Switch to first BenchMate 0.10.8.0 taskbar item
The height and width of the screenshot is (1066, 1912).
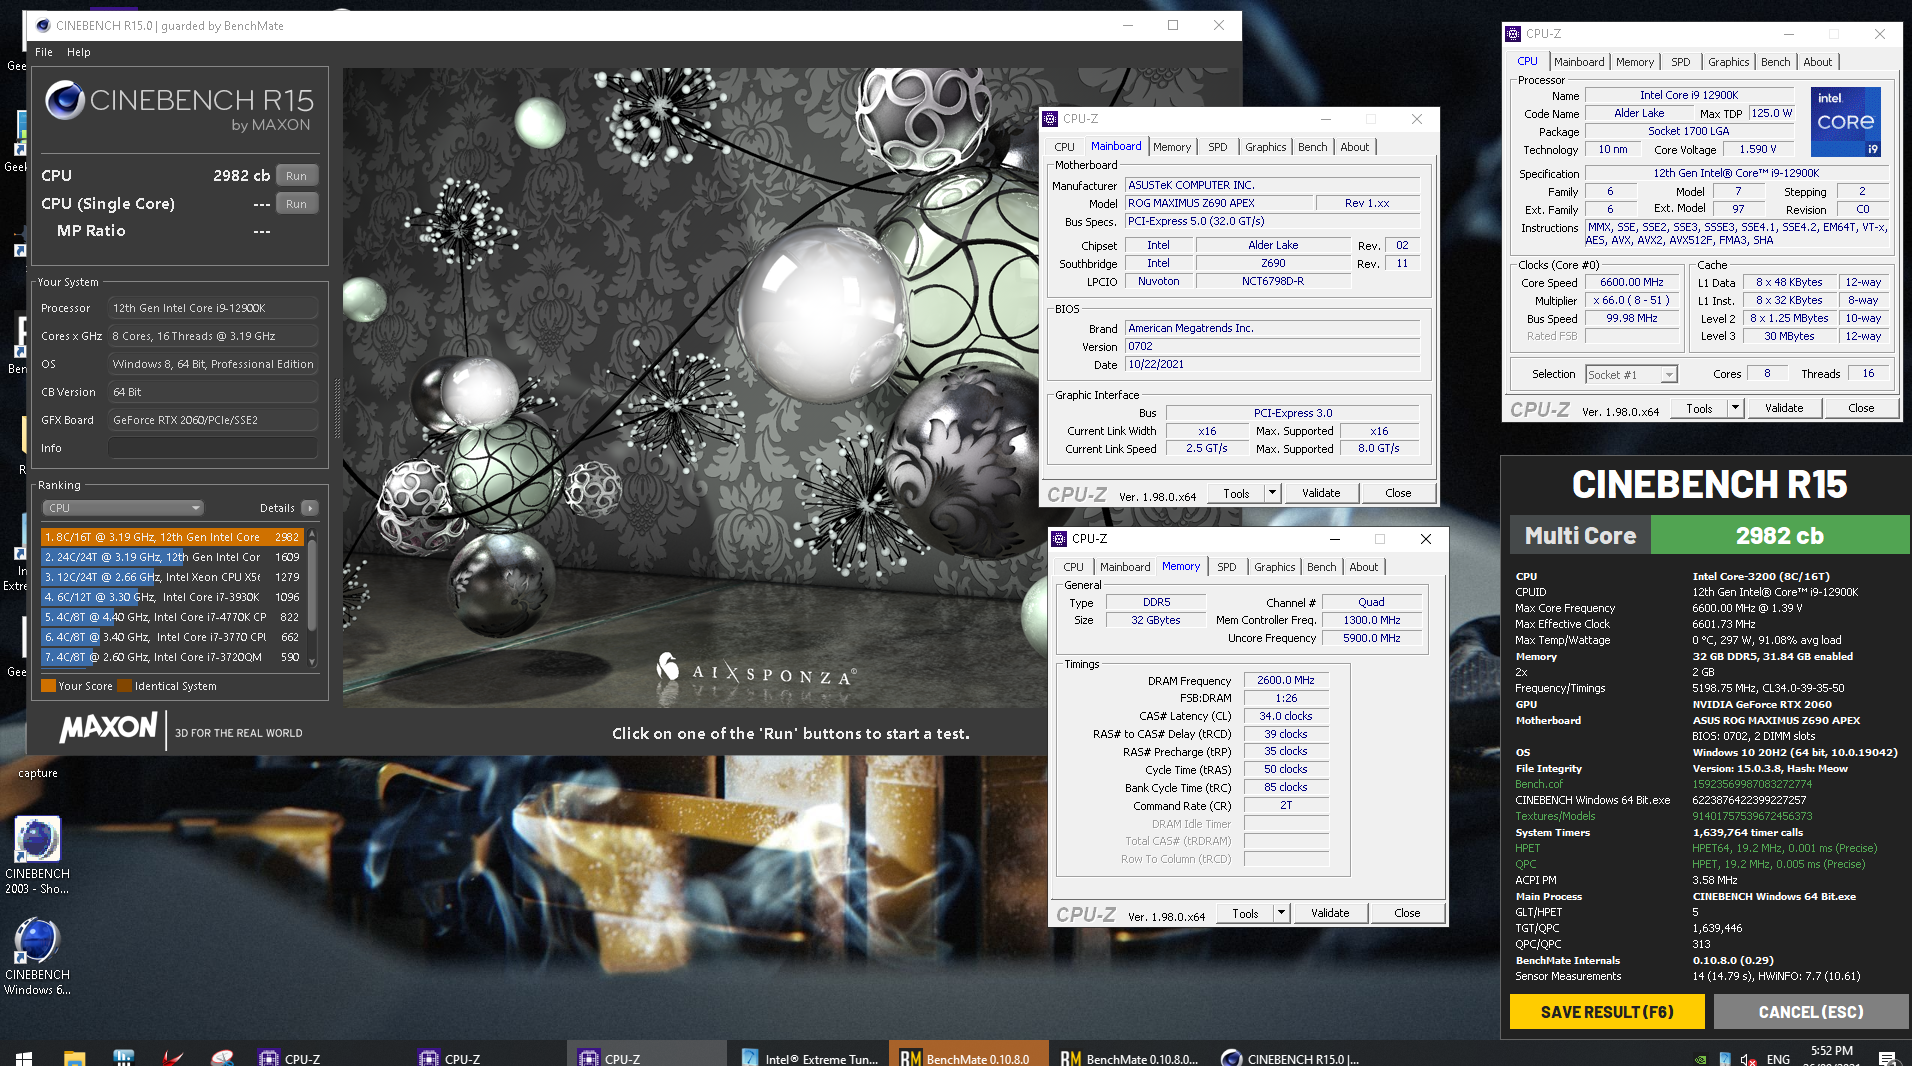(968, 1058)
